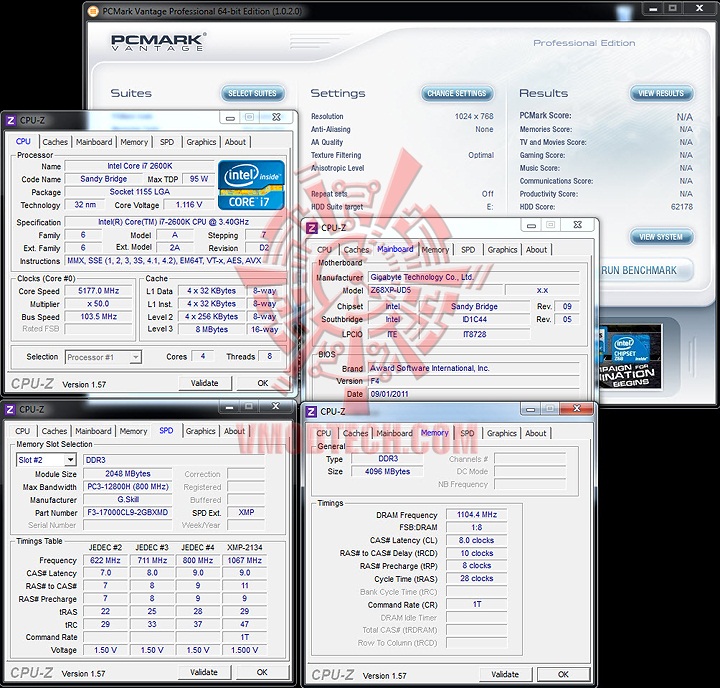Open Caches tab in the CPU window

click(55, 142)
